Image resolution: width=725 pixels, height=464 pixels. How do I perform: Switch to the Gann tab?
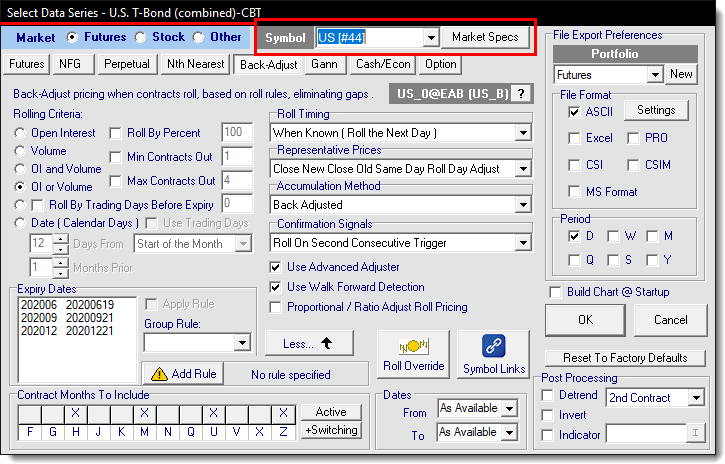point(323,64)
